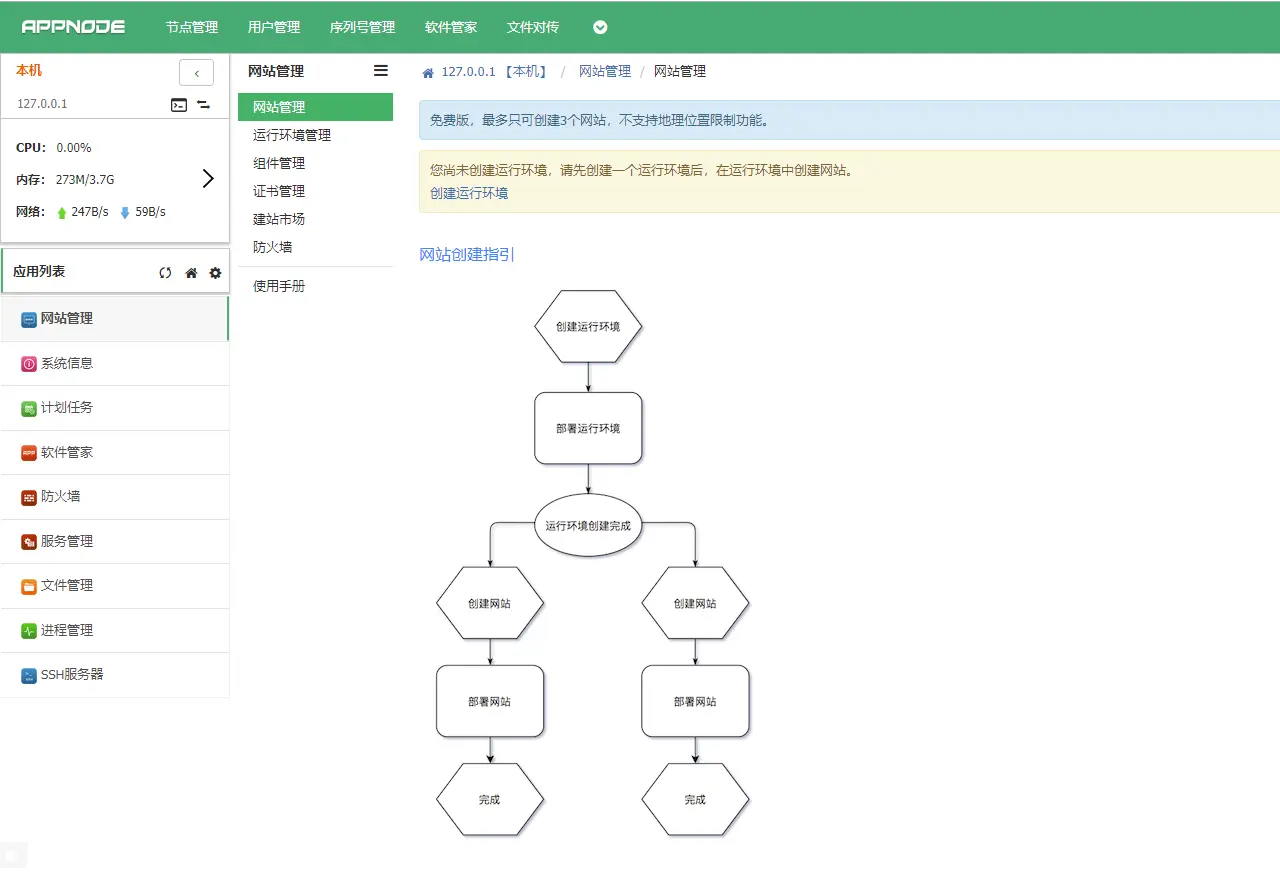Expand server resource details with the right chevron
This screenshot has height=873, width=1280.
(x=209, y=178)
